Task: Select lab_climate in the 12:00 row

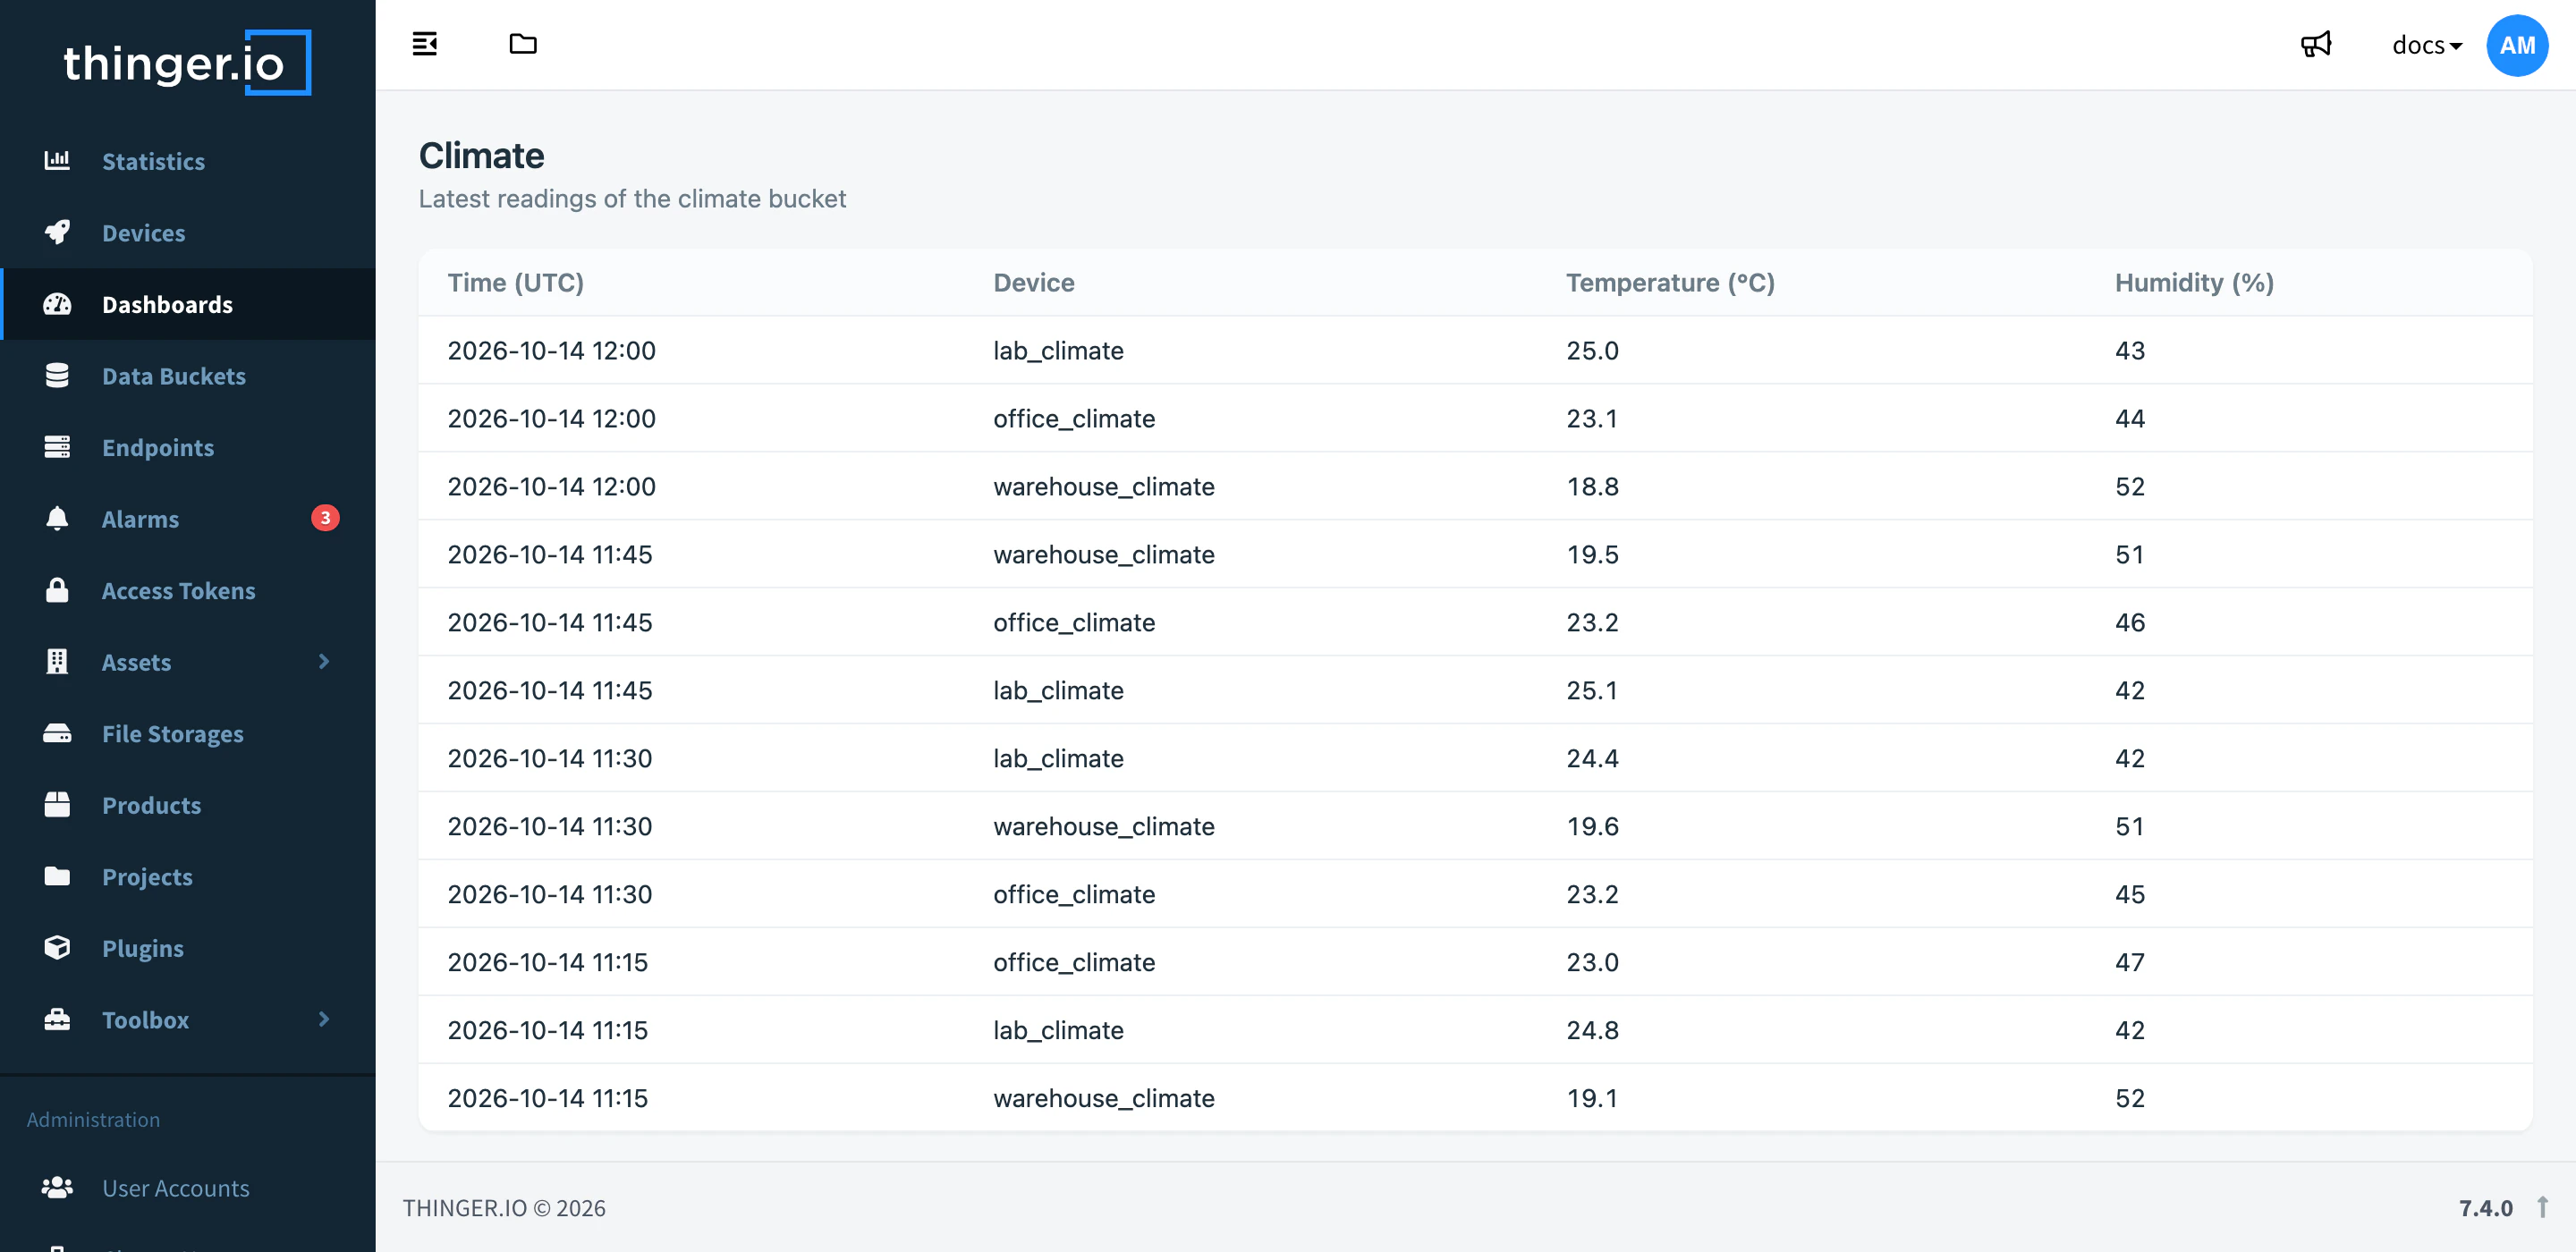Action: click(1058, 350)
